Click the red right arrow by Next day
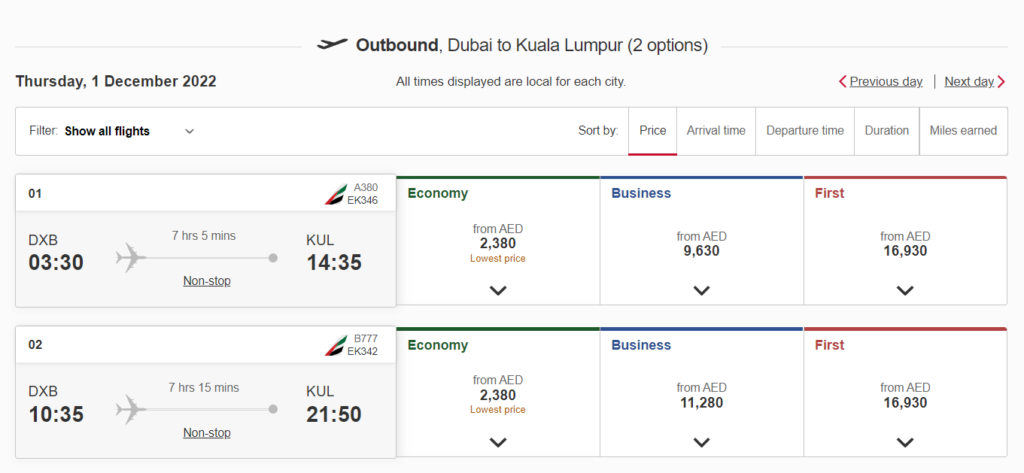This screenshot has width=1024, height=473. (1001, 82)
